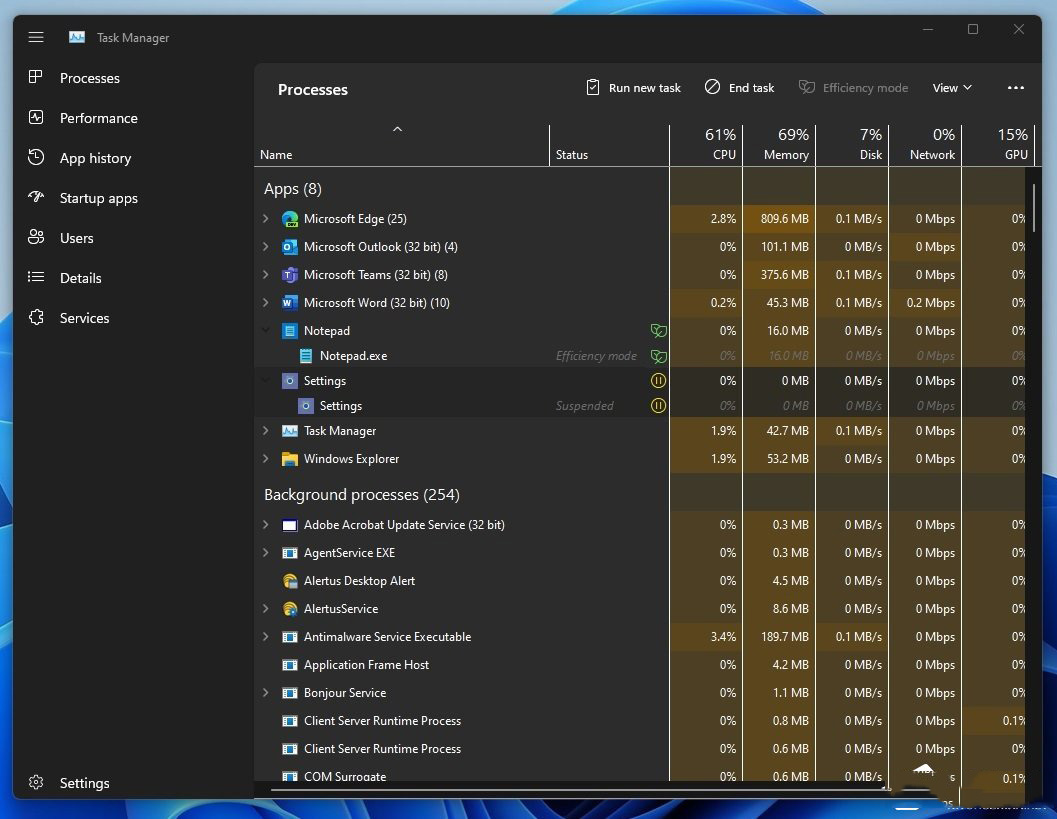This screenshot has height=819, width=1057.
Task: Expand the AgentService EXE group
Action: (x=266, y=553)
